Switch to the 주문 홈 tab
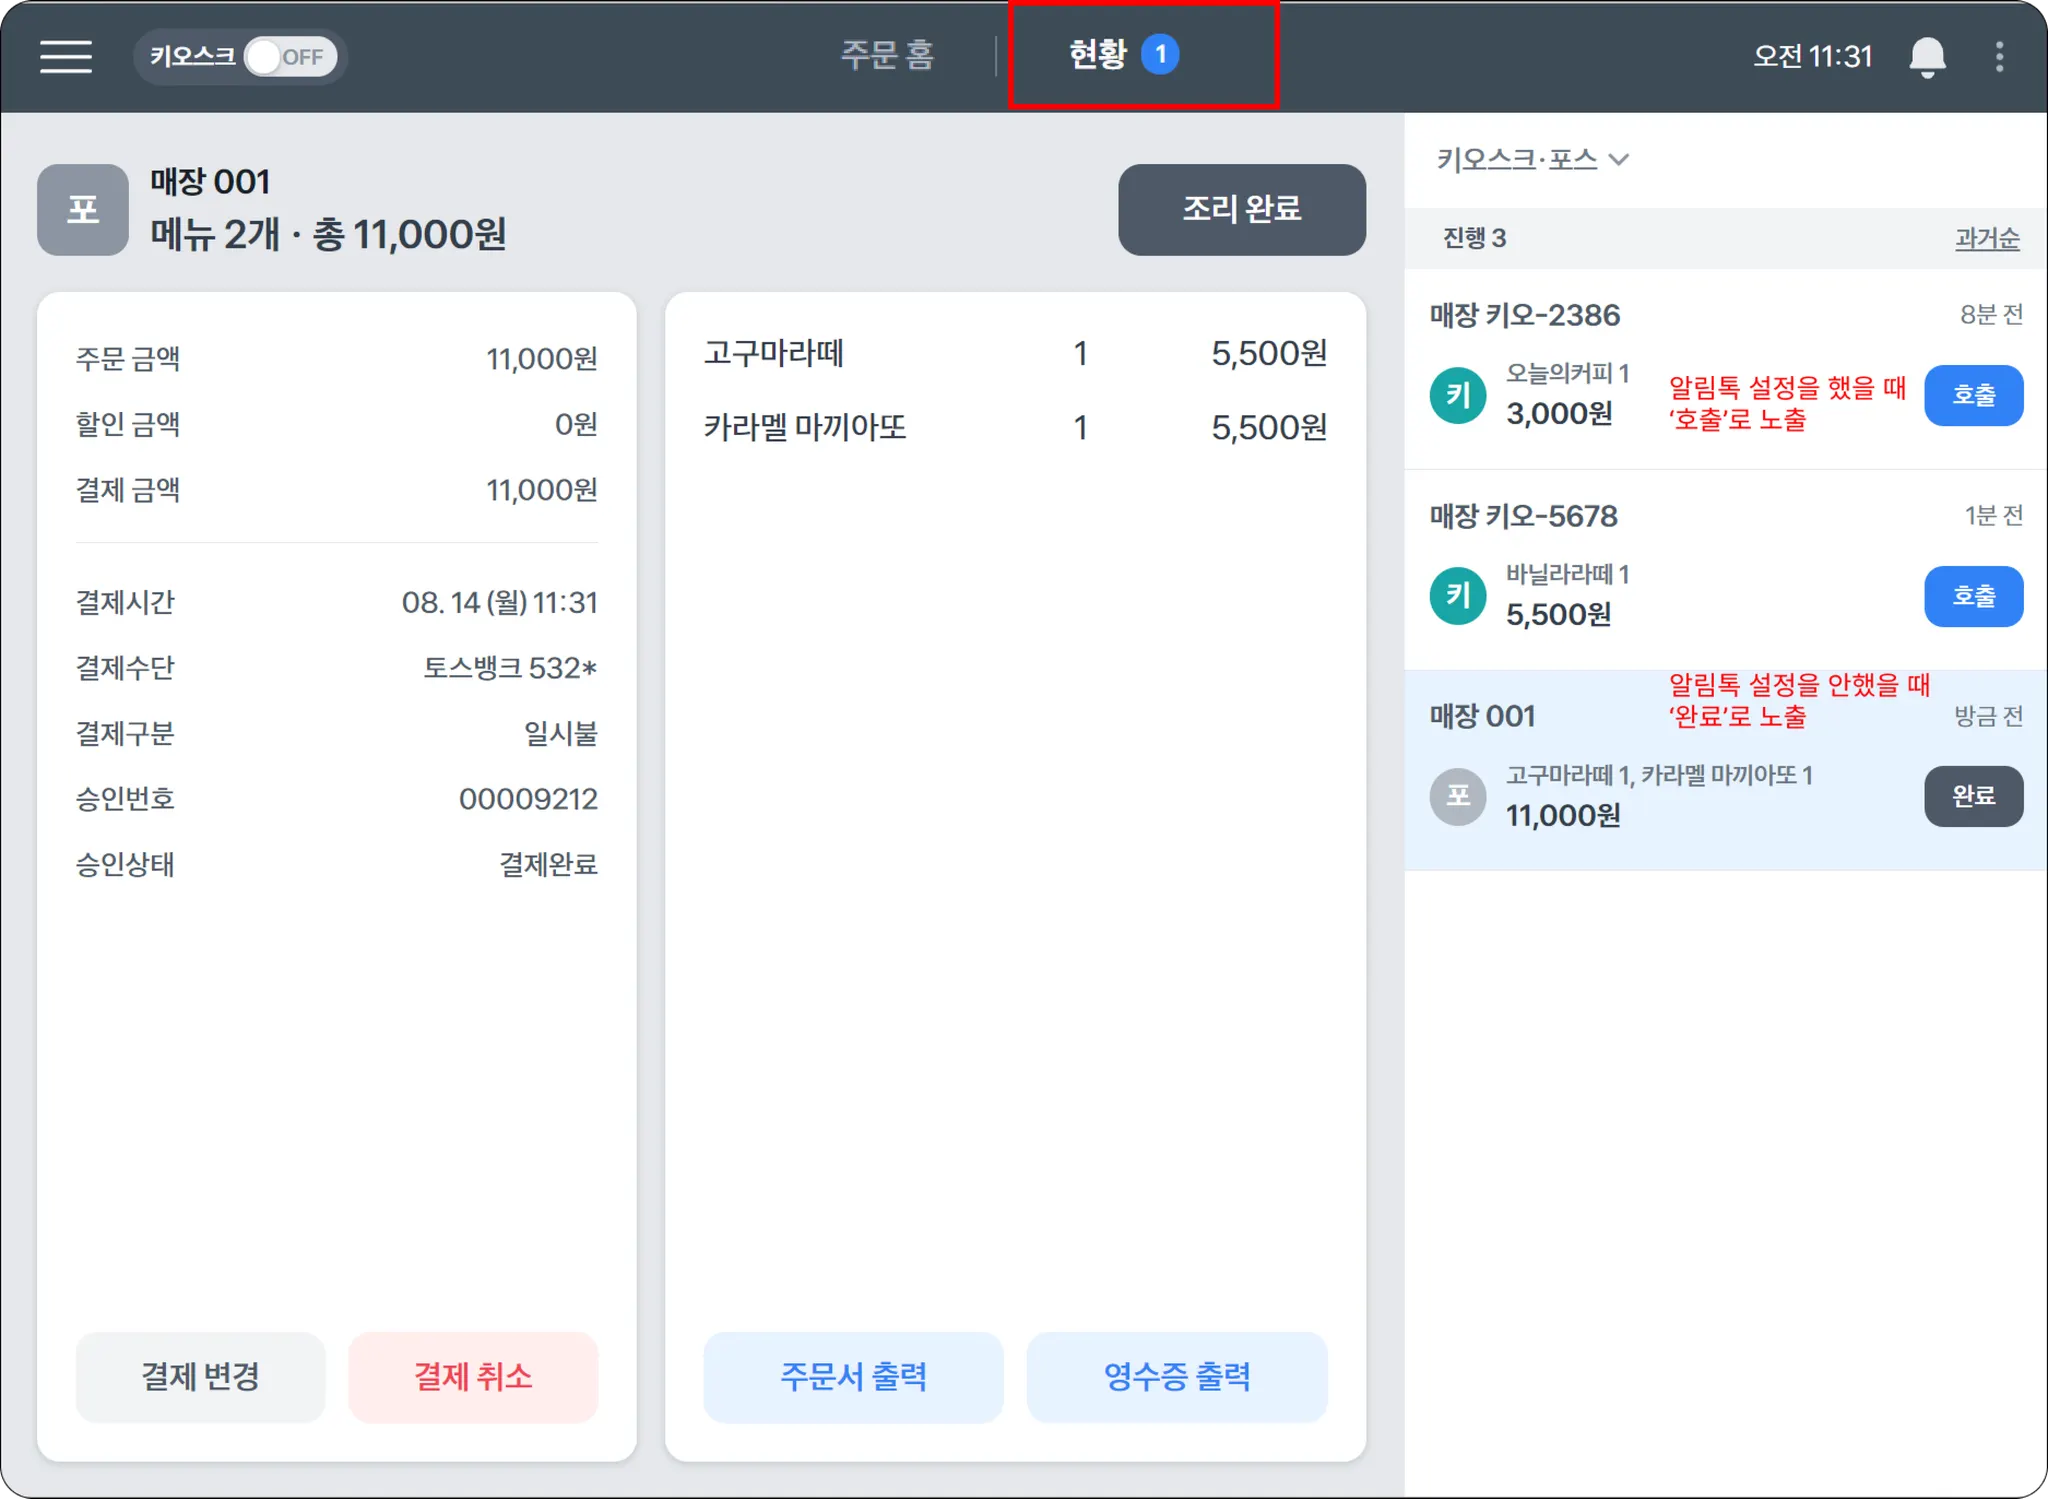This screenshot has width=2048, height=1499. coord(886,55)
